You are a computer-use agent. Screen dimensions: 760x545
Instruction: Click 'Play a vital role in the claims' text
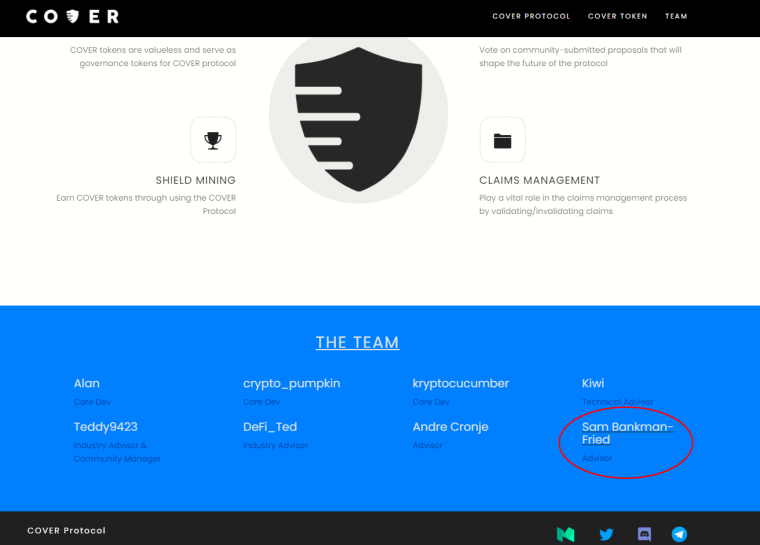coord(583,204)
